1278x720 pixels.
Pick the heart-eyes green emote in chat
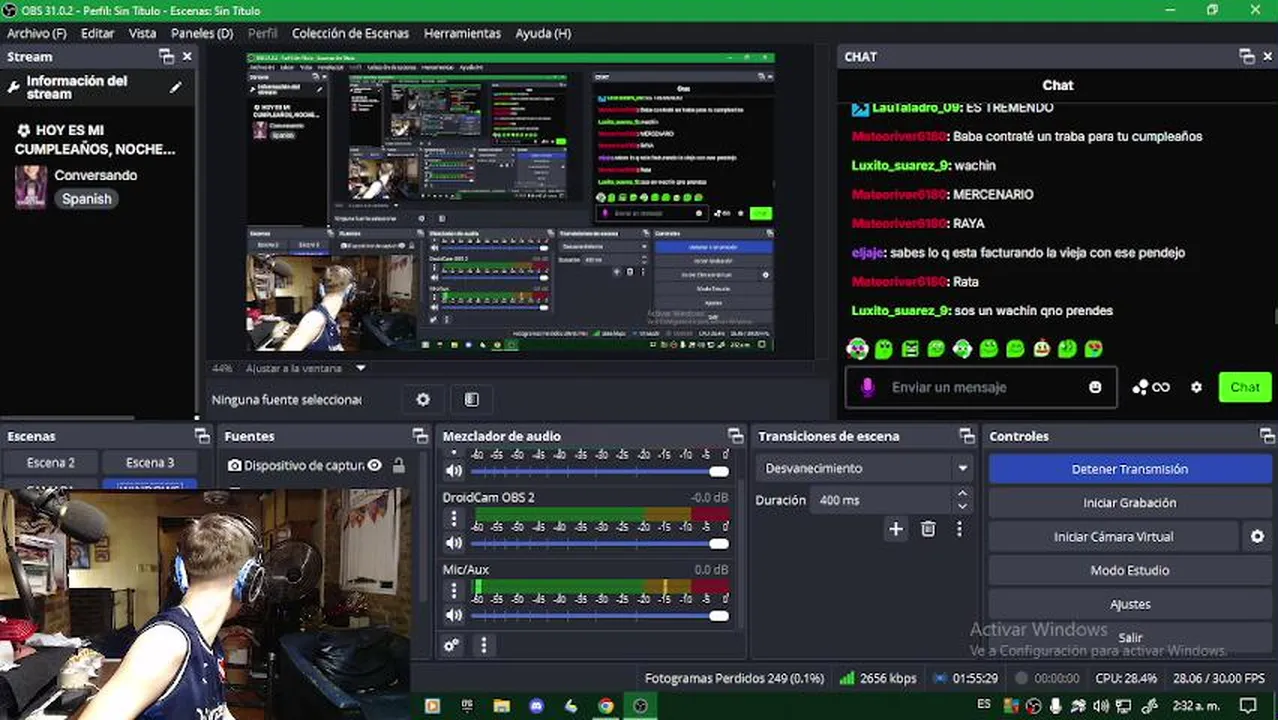[1094, 348]
